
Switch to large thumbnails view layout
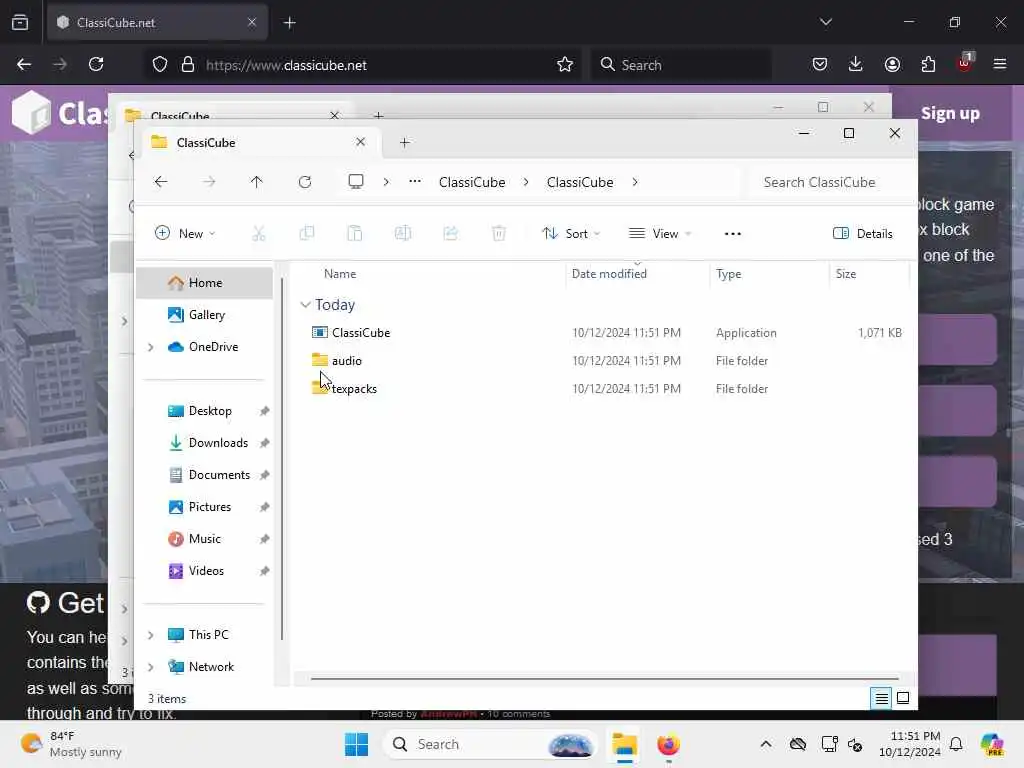point(903,698)
